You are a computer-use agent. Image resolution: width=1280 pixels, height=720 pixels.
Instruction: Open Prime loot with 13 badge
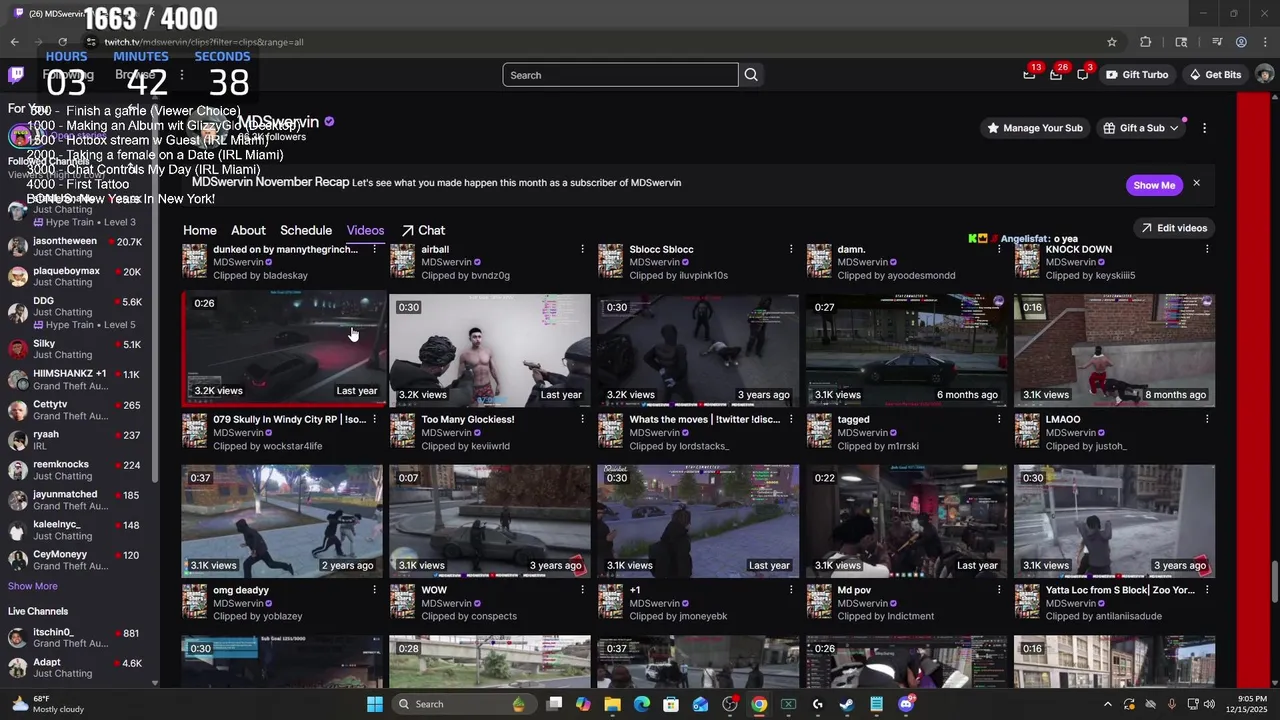point(1029,75)
